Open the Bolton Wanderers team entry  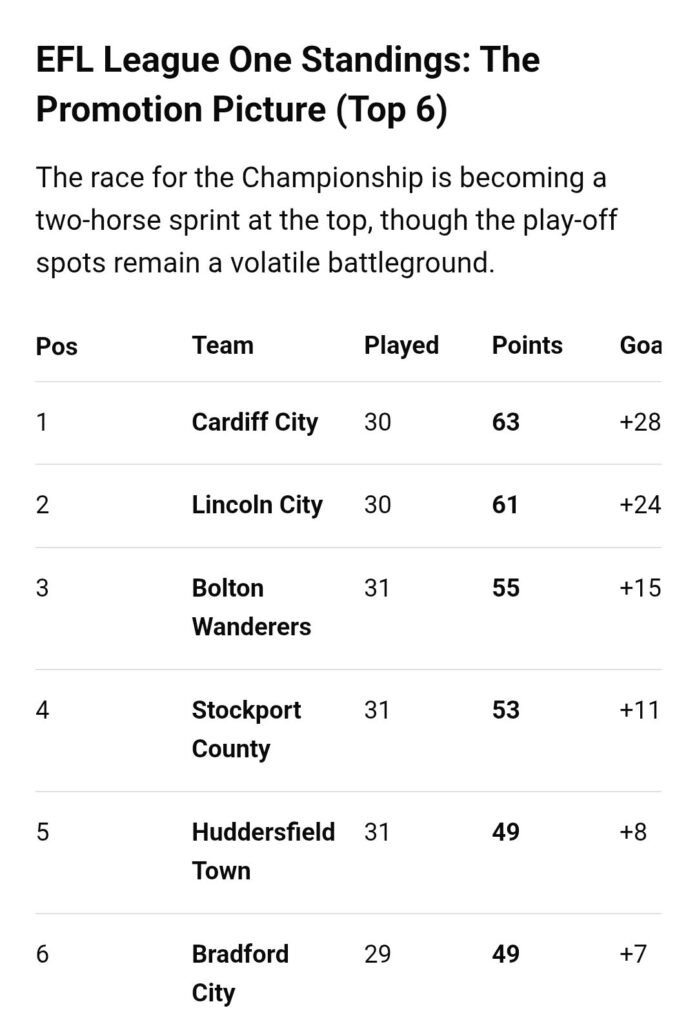pyautogui.click(x=251, y=607)
